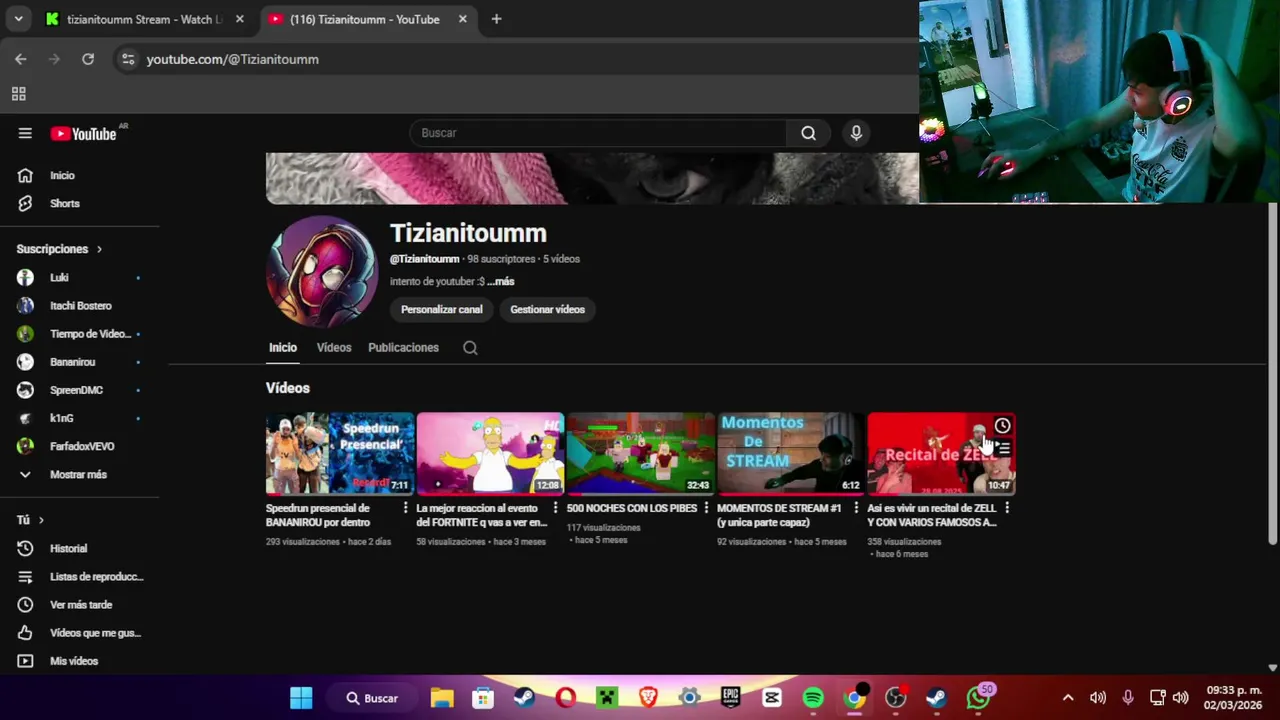
Task: Open the browser apps grid shortcut
Action: 18,94
